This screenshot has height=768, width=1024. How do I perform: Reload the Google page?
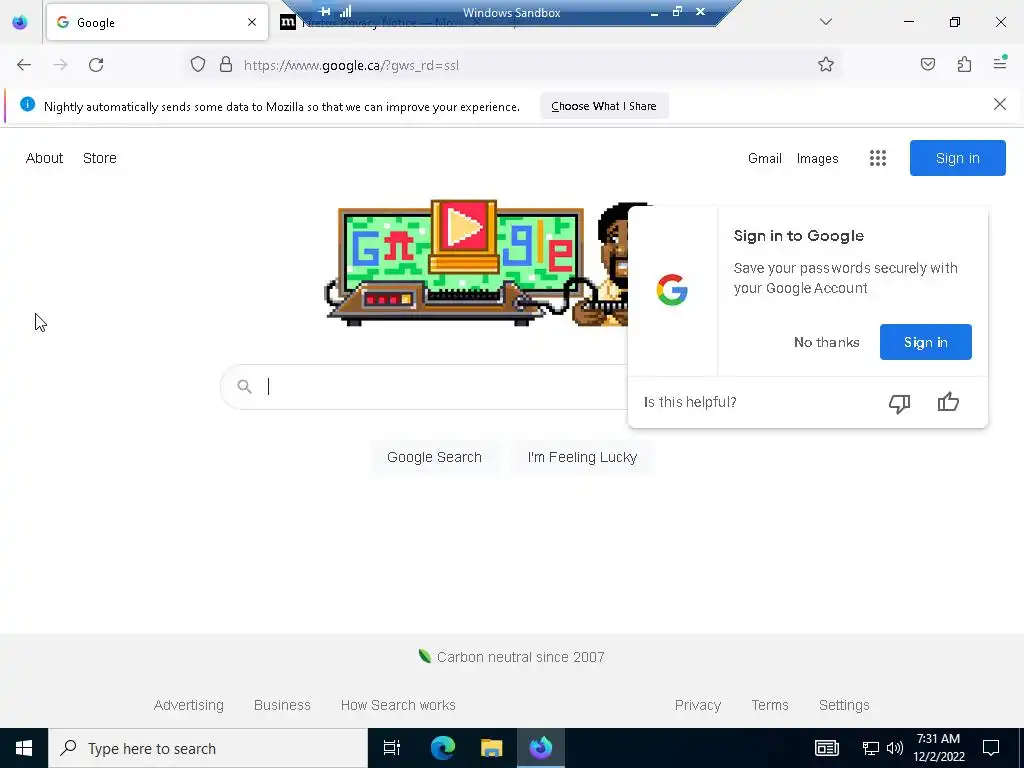(x=96, y=65)
